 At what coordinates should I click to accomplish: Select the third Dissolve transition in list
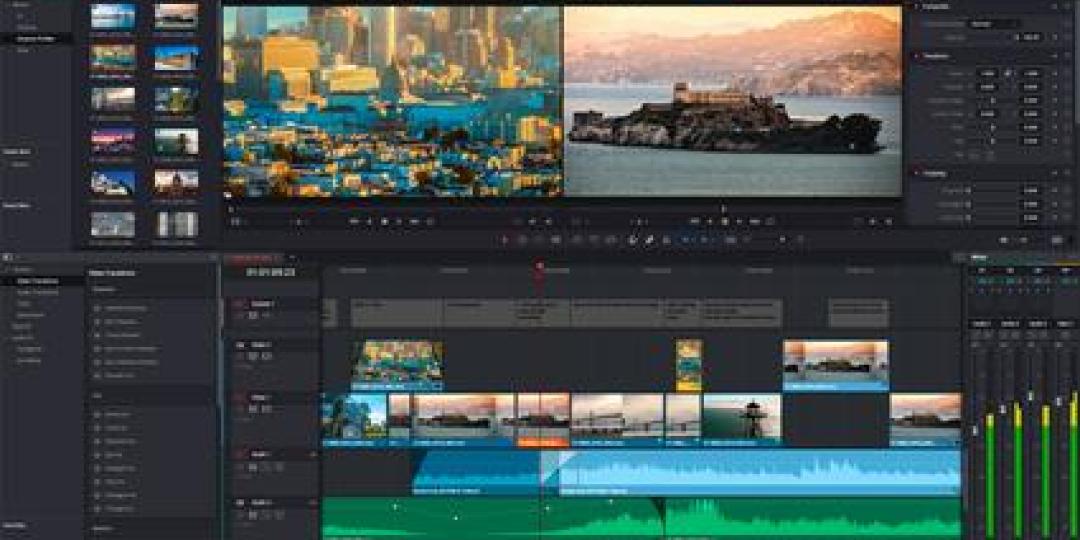(x=123, y=335)
